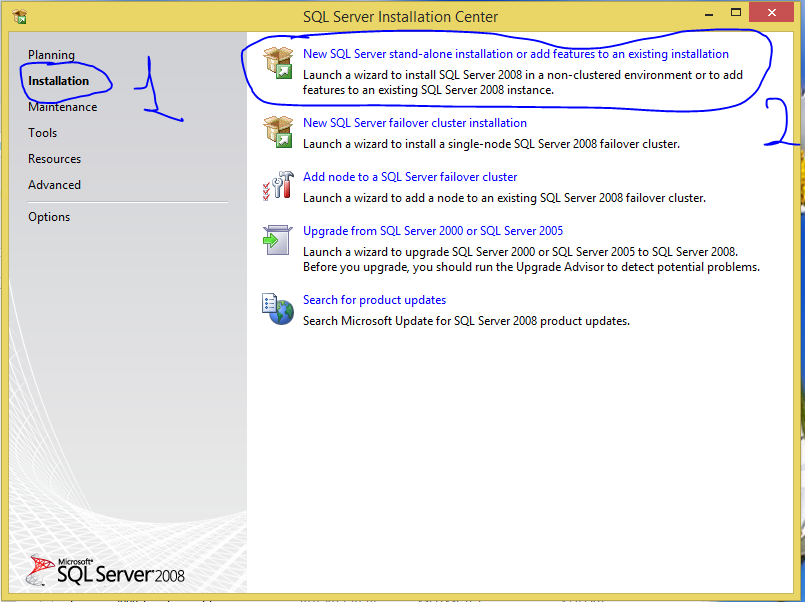Open Upgrade from SQL Server 2000 or 2005 link

point(433,230)
